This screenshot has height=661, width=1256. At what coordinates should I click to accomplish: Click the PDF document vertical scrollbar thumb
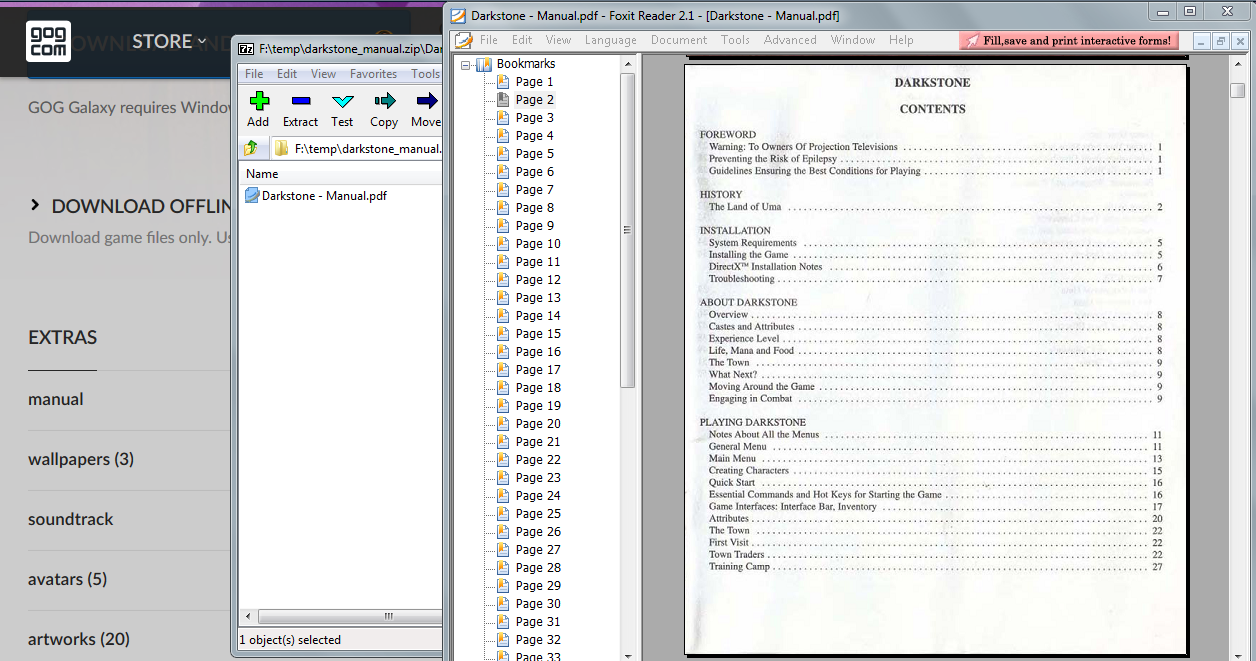[x=1238, y=91]
